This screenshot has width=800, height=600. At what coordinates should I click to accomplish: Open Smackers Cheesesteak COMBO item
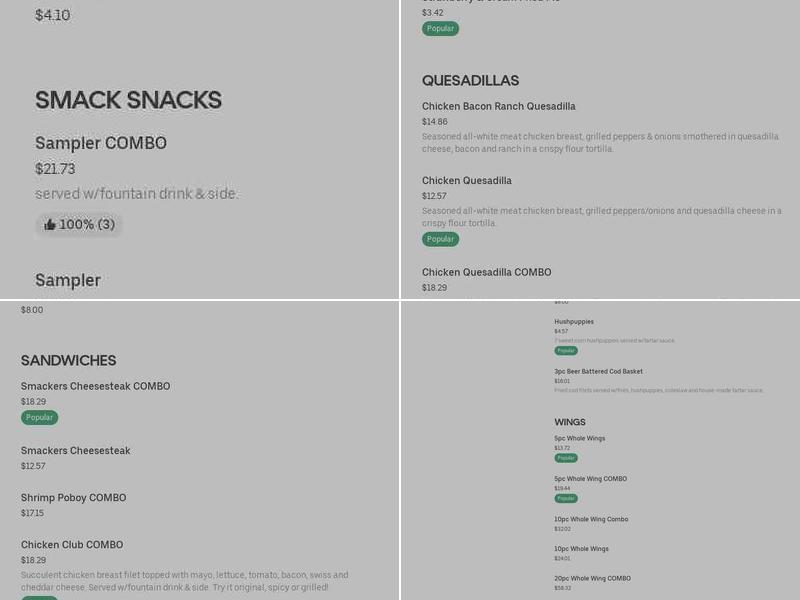tap(95, 386)
